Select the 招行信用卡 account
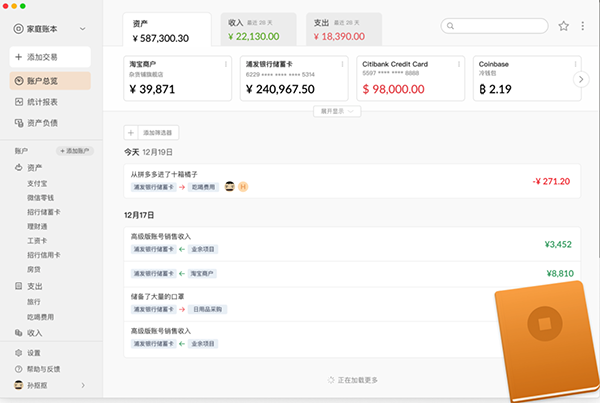The image size is (600, 403). coord(44,255)
